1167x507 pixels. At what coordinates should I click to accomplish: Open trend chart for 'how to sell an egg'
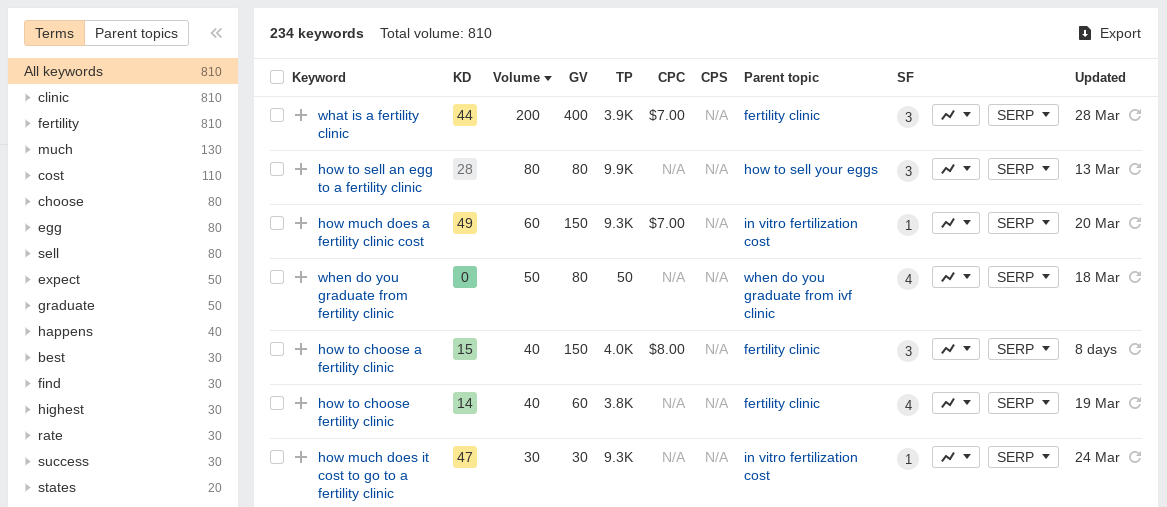(x=956, y=169)
